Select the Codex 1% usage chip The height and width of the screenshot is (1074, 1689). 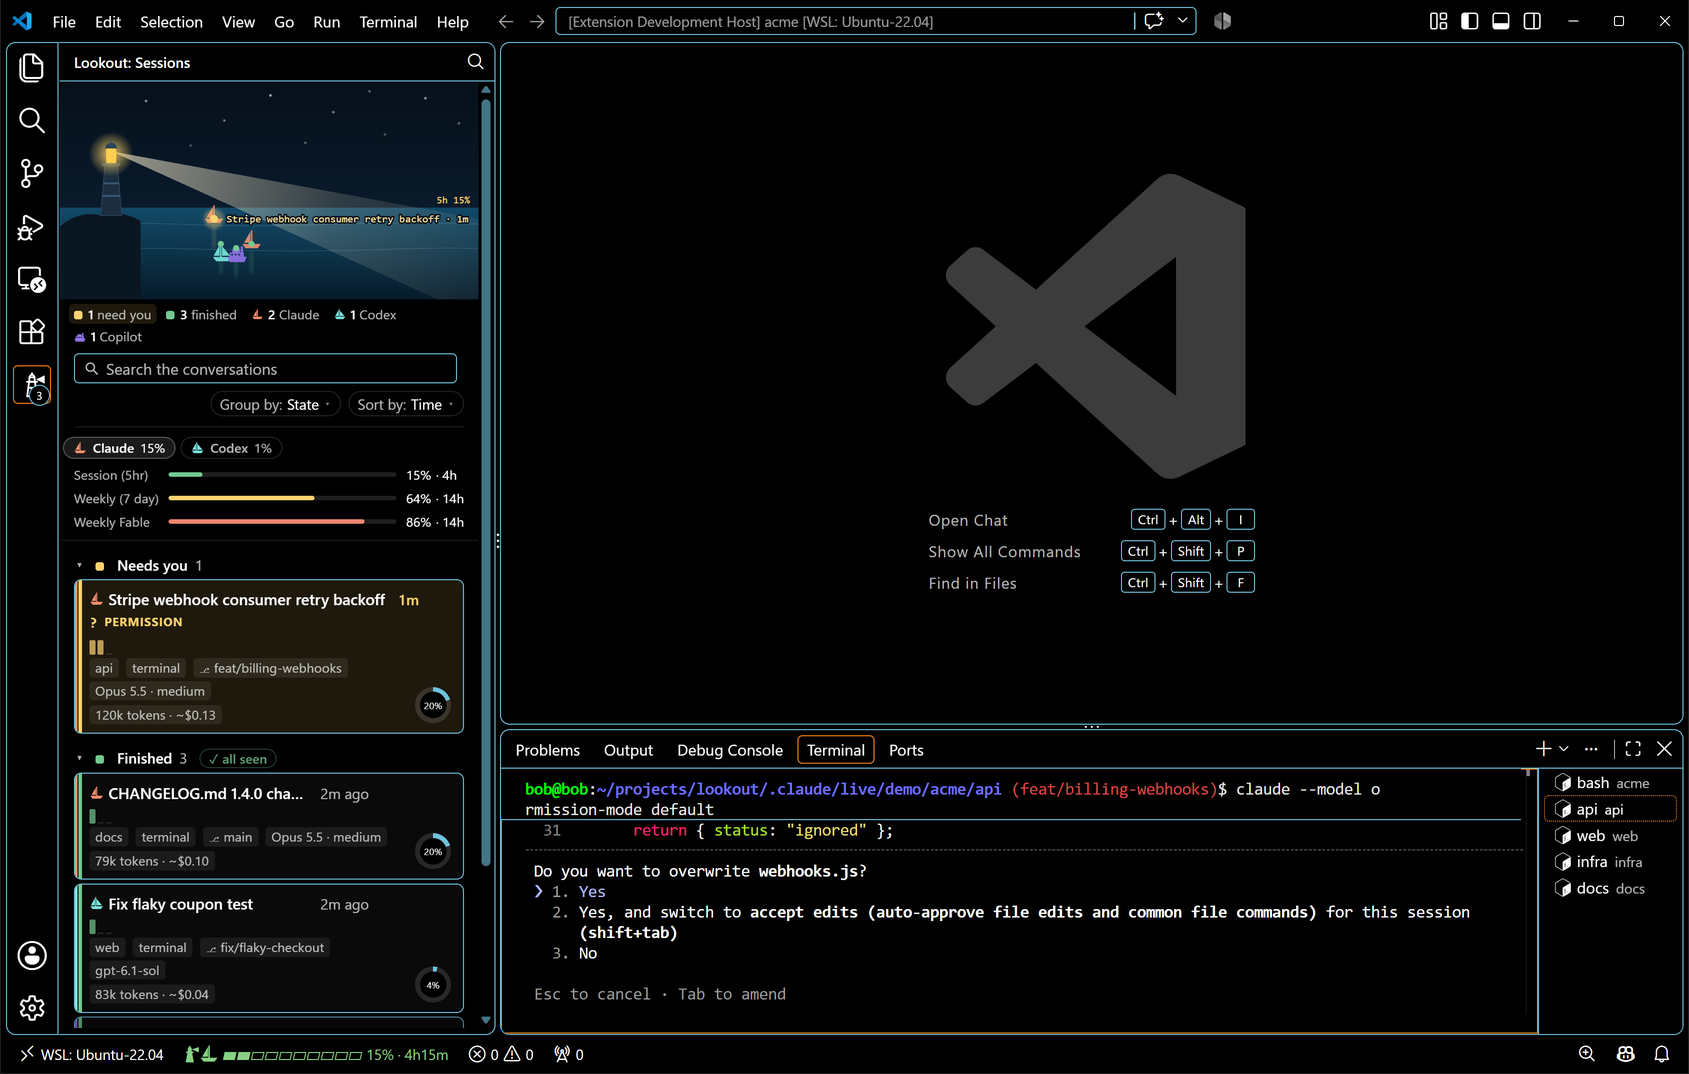(x=231, y=448)
